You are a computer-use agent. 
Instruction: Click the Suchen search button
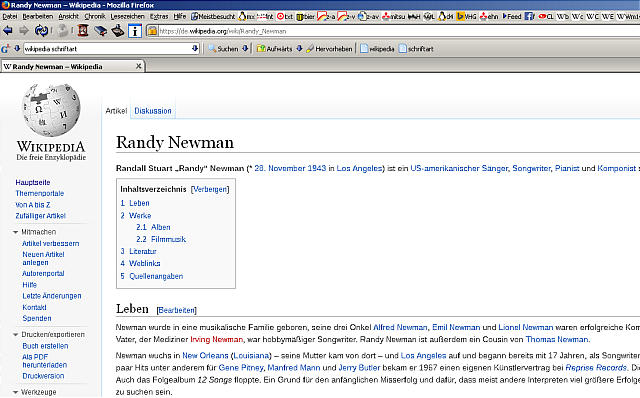[x=223, y=49]
